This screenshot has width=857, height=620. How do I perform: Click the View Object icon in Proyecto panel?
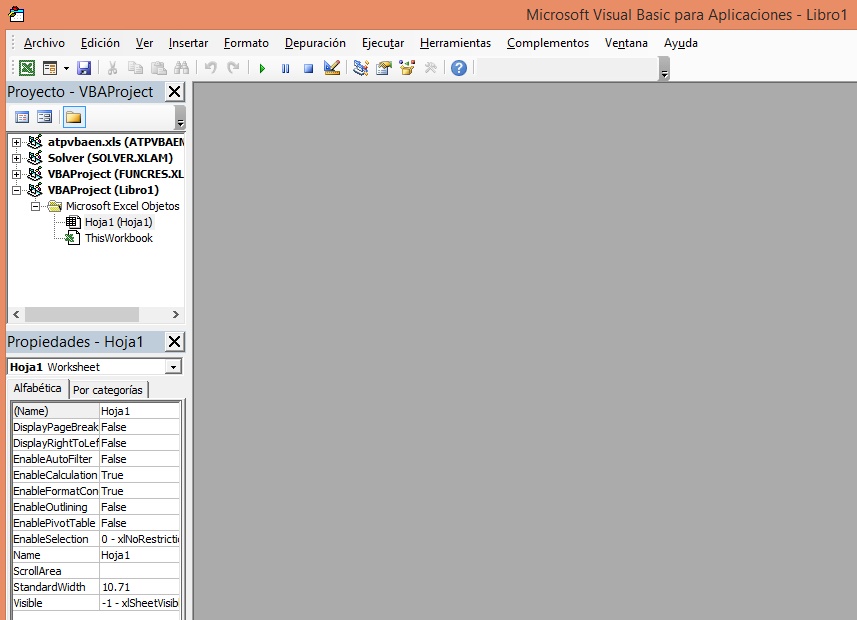point(44,117)
